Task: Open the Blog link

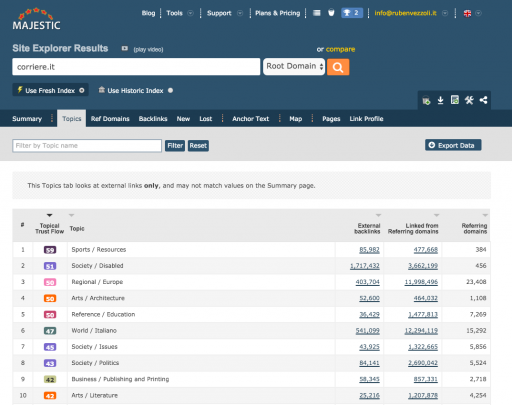Action: coord(148,13)
